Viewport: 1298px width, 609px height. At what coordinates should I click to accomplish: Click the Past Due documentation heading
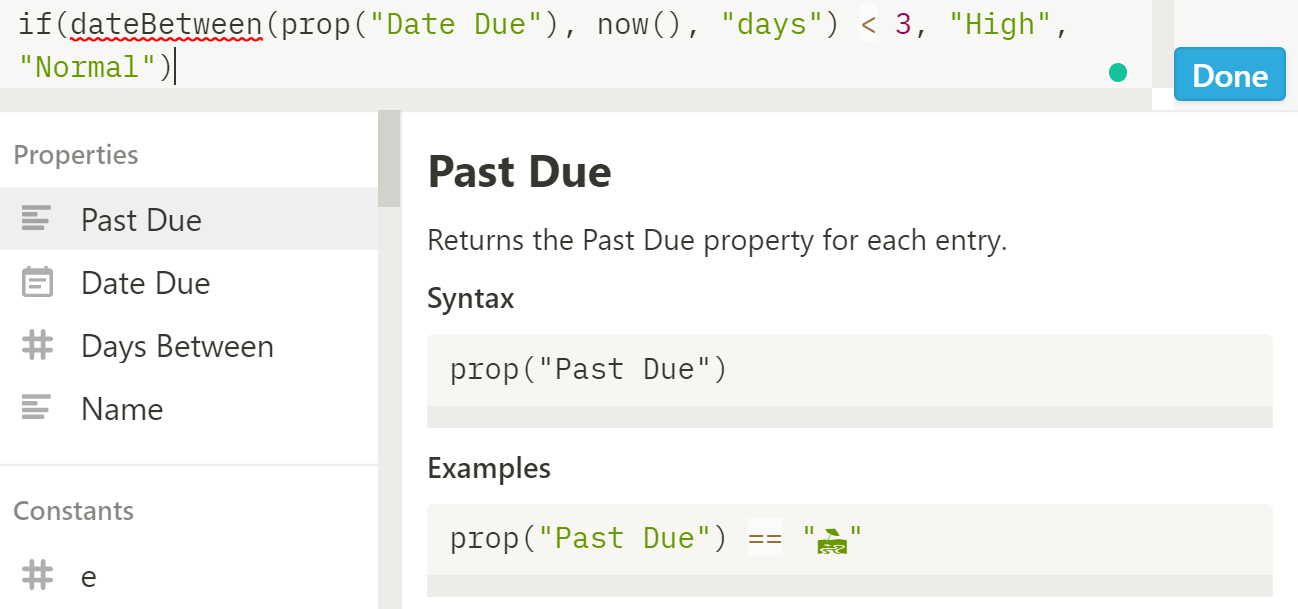(519, 172)
